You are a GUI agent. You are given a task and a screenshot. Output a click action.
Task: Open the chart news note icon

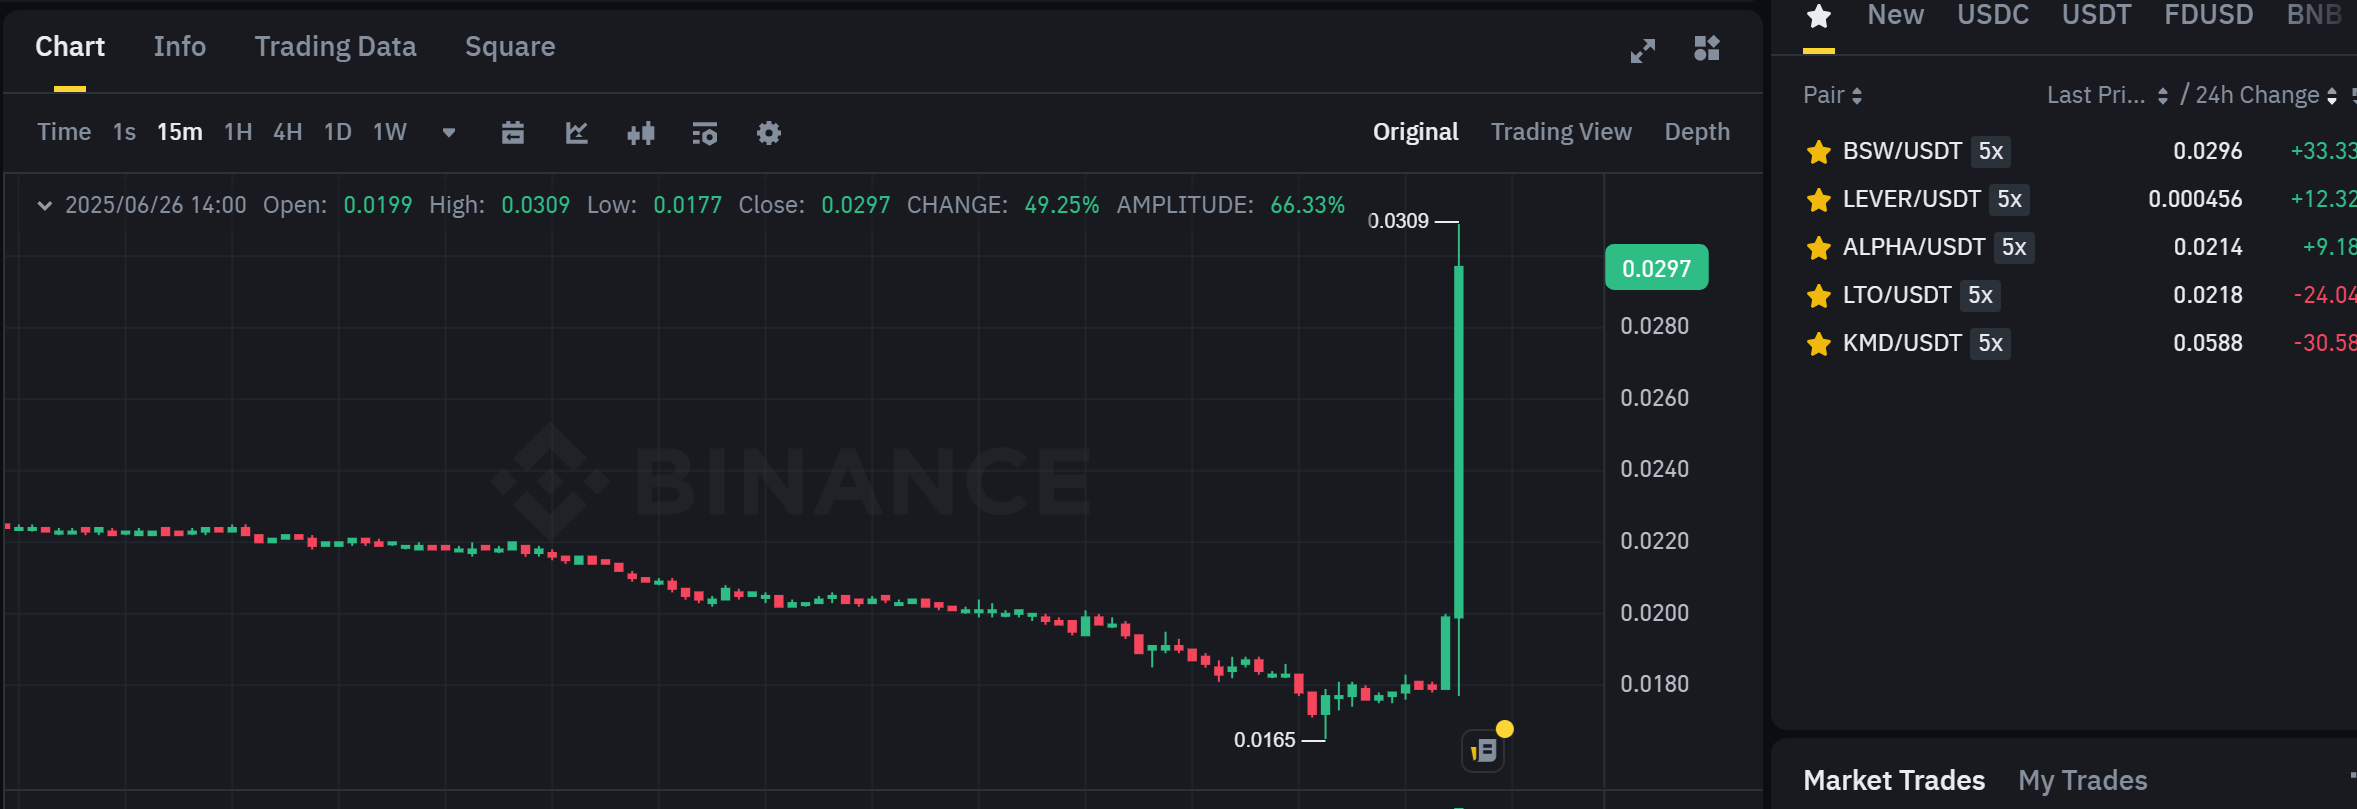pos(1484,750)
